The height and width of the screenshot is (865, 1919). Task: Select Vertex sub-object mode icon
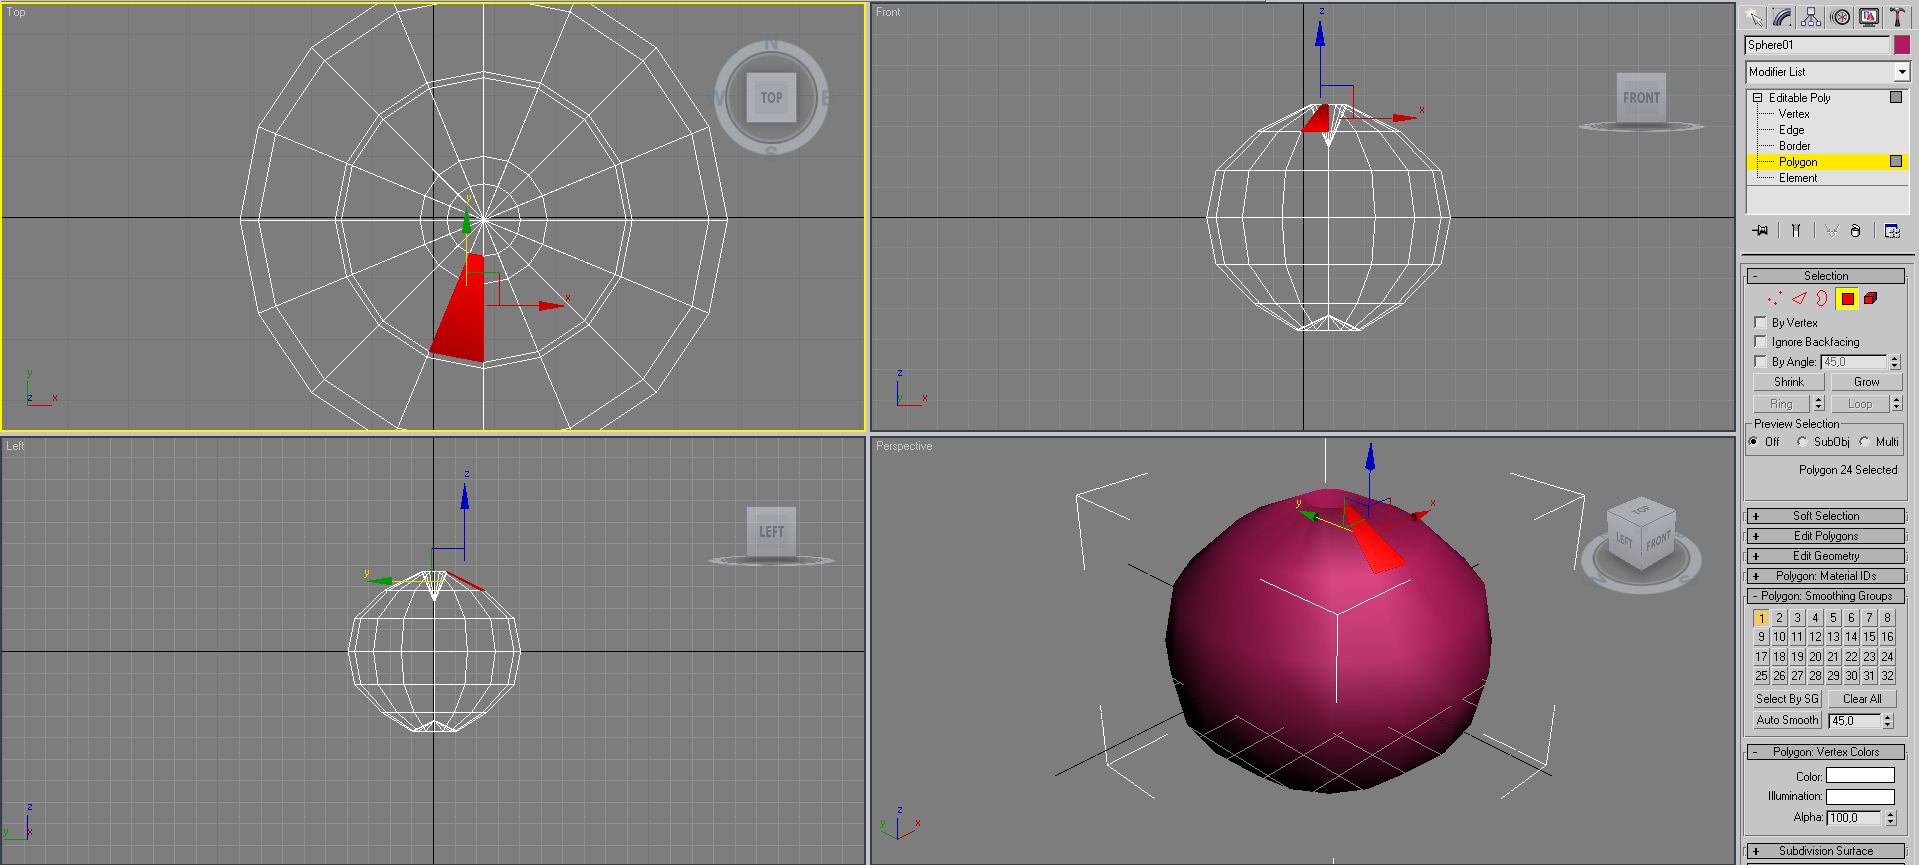[x=1774, y=298]
